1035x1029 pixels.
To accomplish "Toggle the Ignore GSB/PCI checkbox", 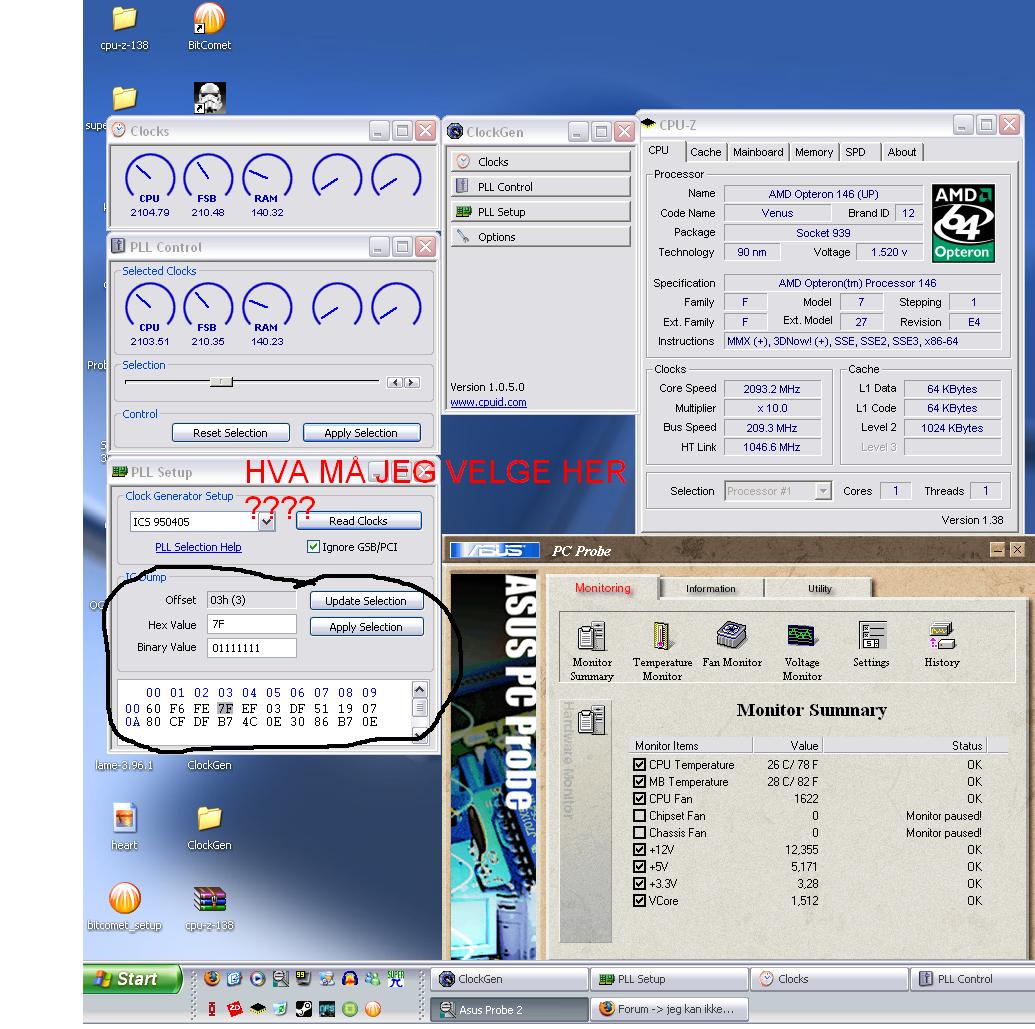I will 314,547.
